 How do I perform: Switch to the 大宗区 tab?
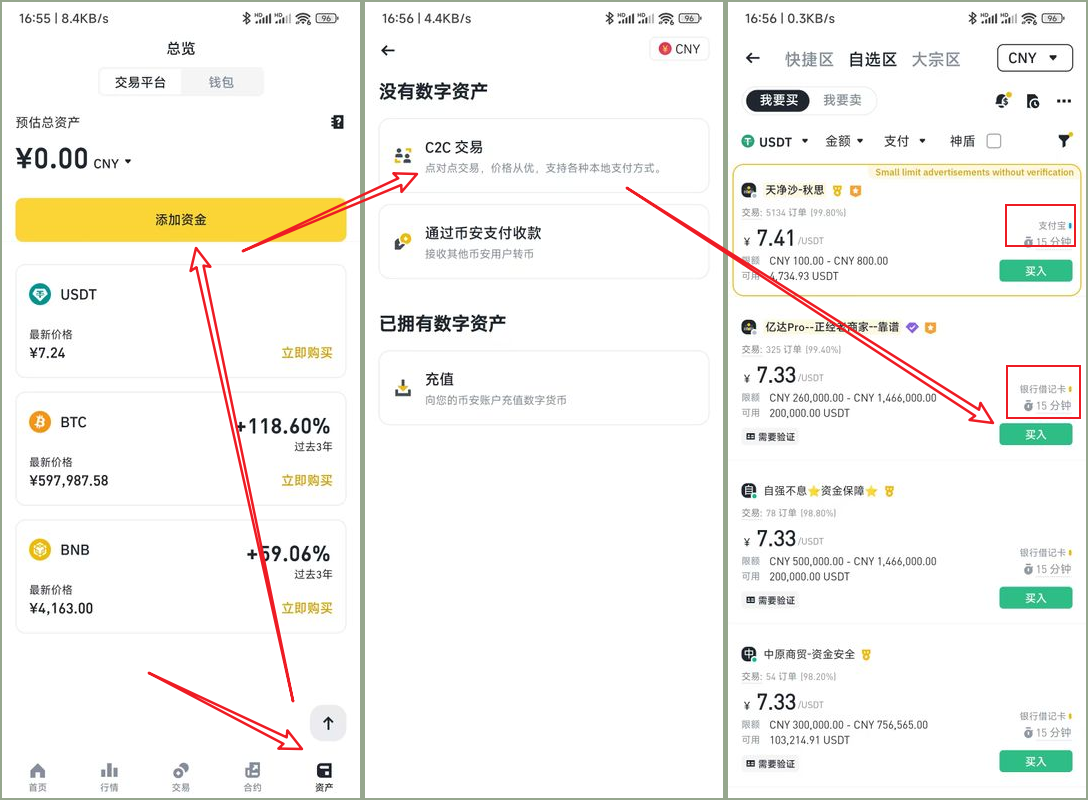coord(935,59)
